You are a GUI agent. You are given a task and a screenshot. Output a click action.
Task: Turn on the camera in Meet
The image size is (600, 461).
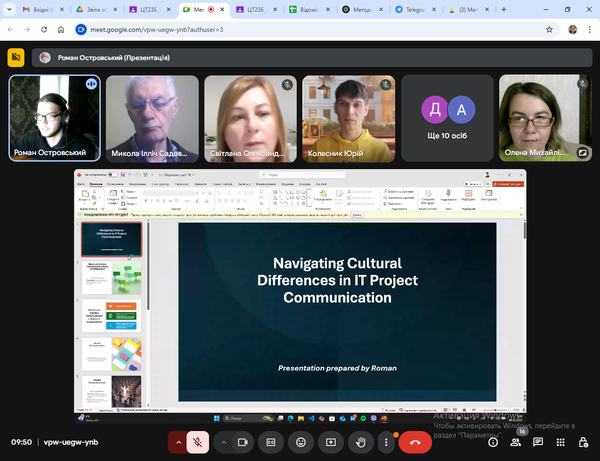[243, 442]
